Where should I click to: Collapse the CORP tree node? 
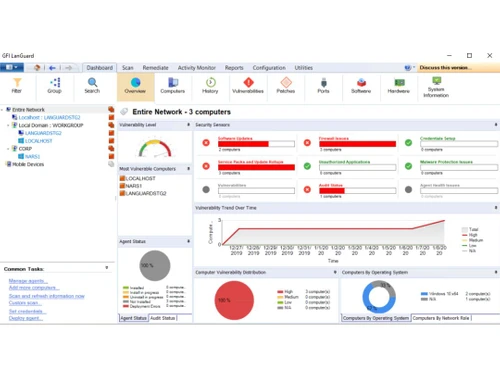[8, 149]
